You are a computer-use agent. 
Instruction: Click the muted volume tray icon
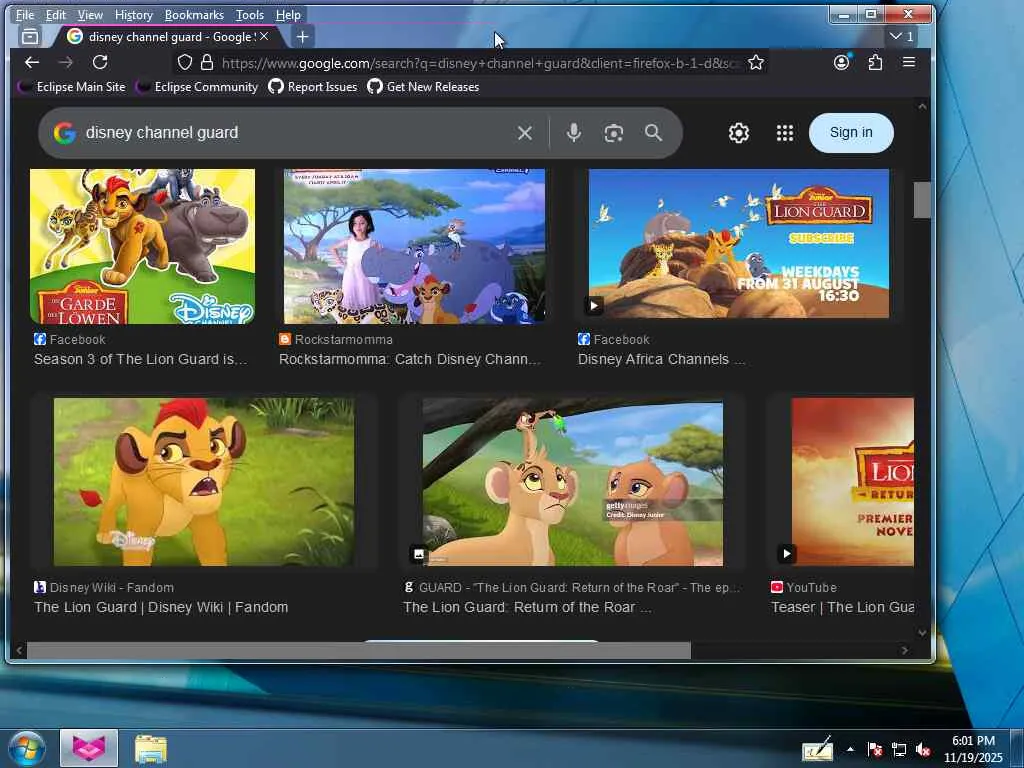pos(923,750)
